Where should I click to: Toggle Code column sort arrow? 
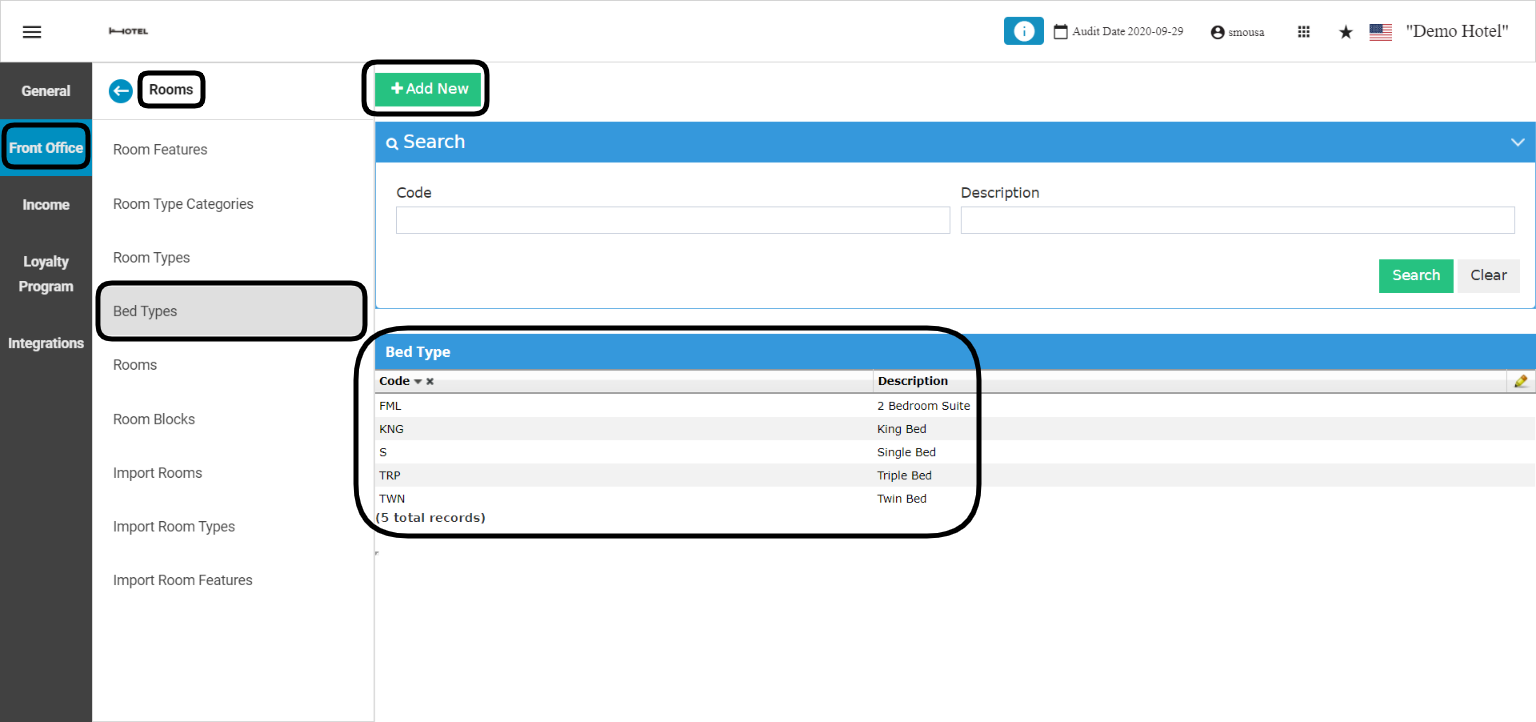[418, 382]
